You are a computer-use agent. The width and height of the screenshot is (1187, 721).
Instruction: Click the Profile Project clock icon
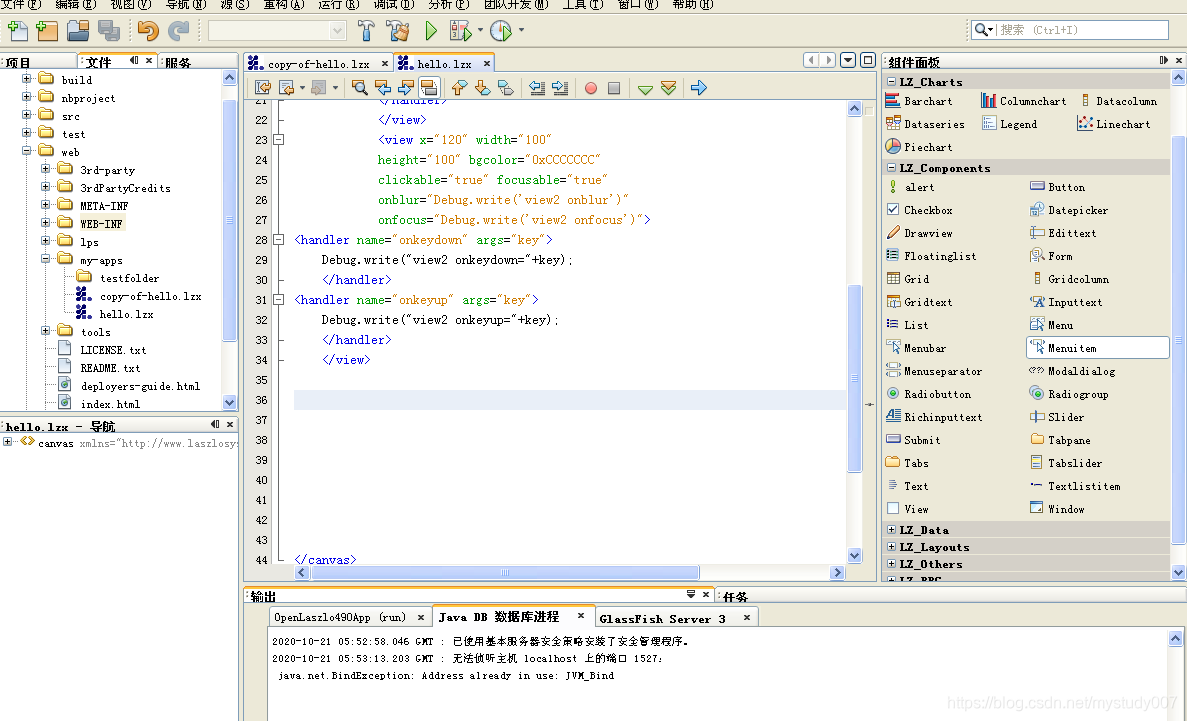coord(501,30)
